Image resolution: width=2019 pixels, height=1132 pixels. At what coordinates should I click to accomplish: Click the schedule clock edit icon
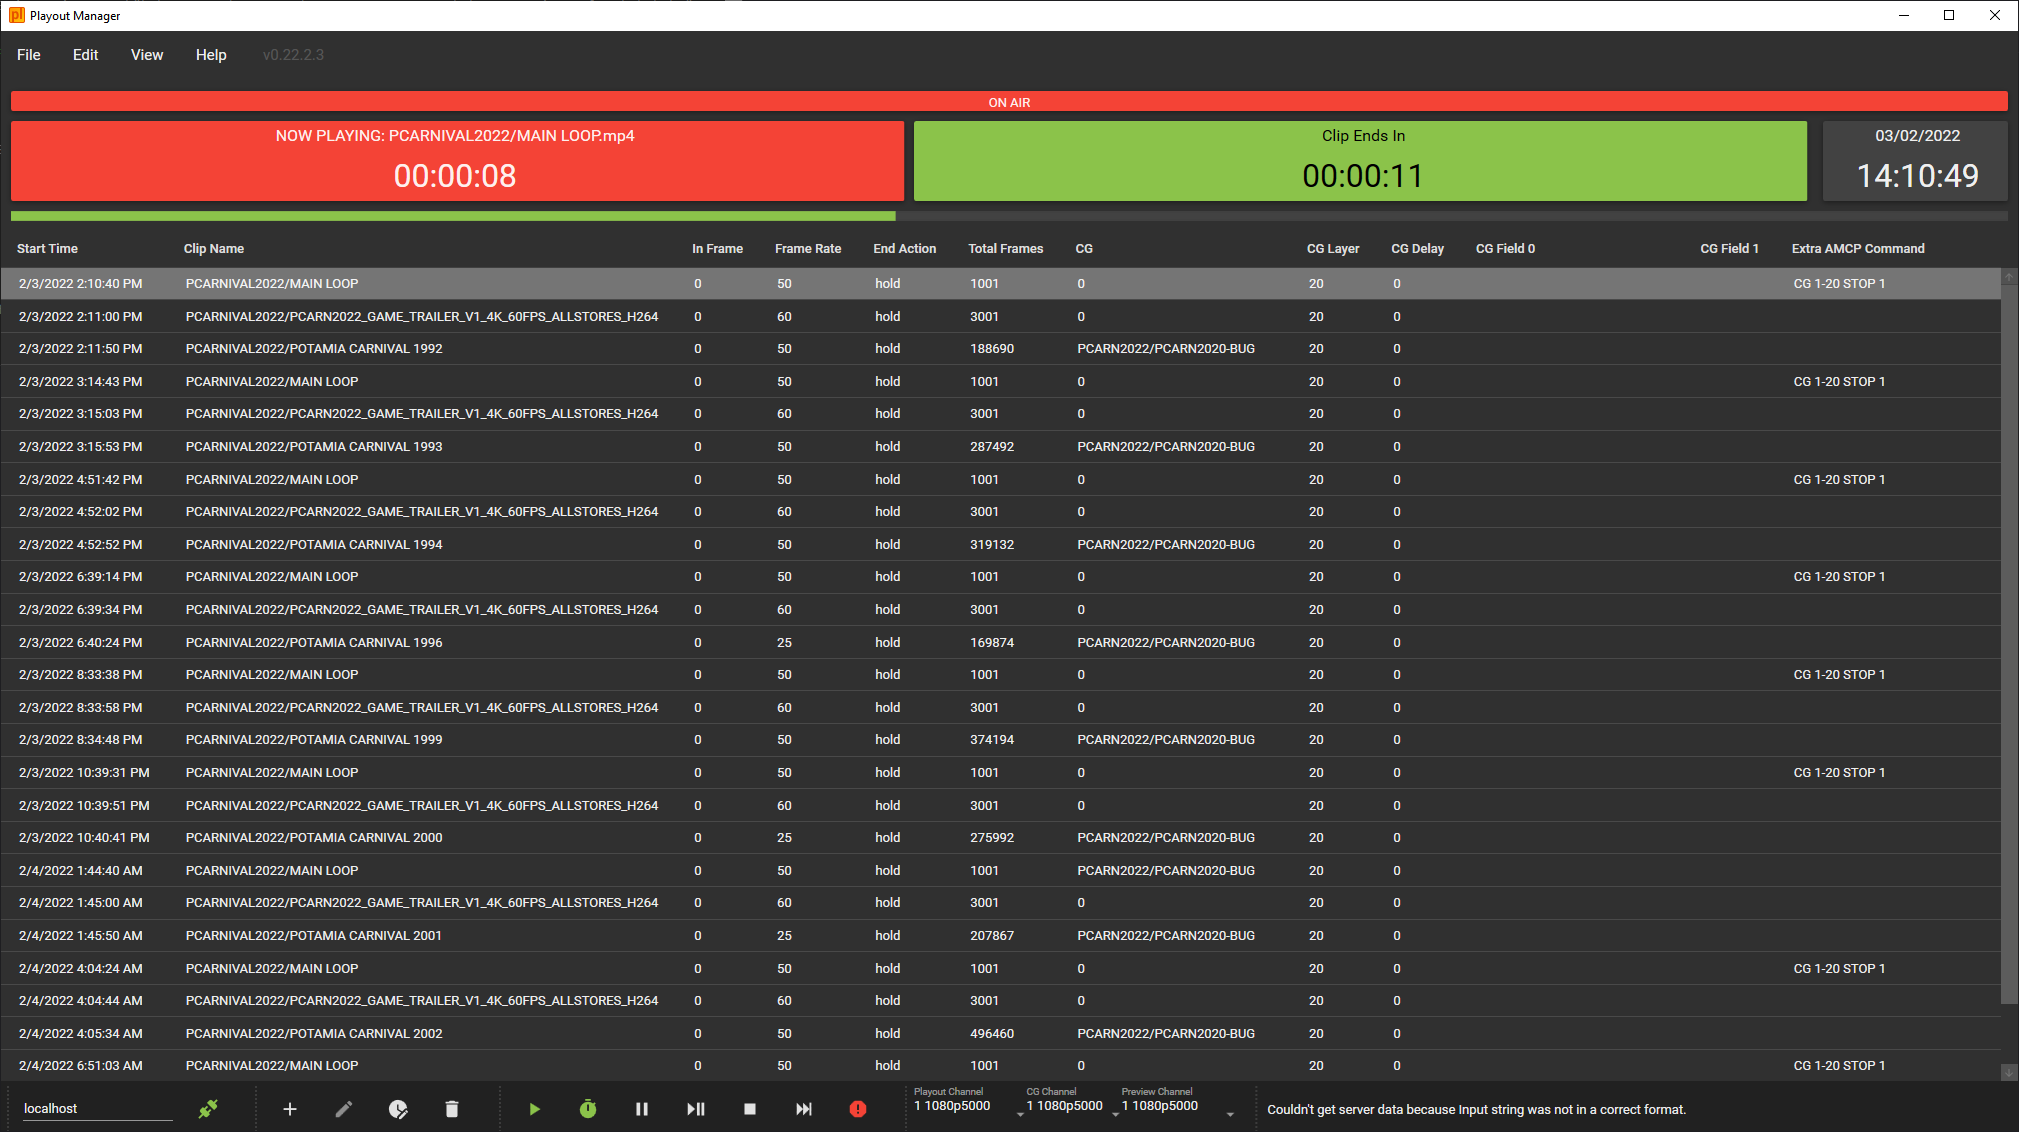398,1108
